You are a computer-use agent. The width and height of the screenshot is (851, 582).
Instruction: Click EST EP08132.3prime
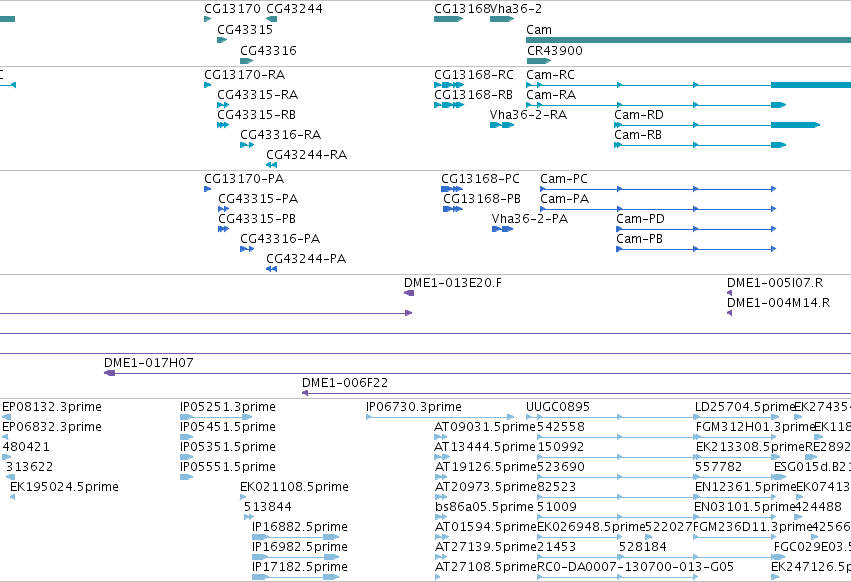tap(52, 407)
